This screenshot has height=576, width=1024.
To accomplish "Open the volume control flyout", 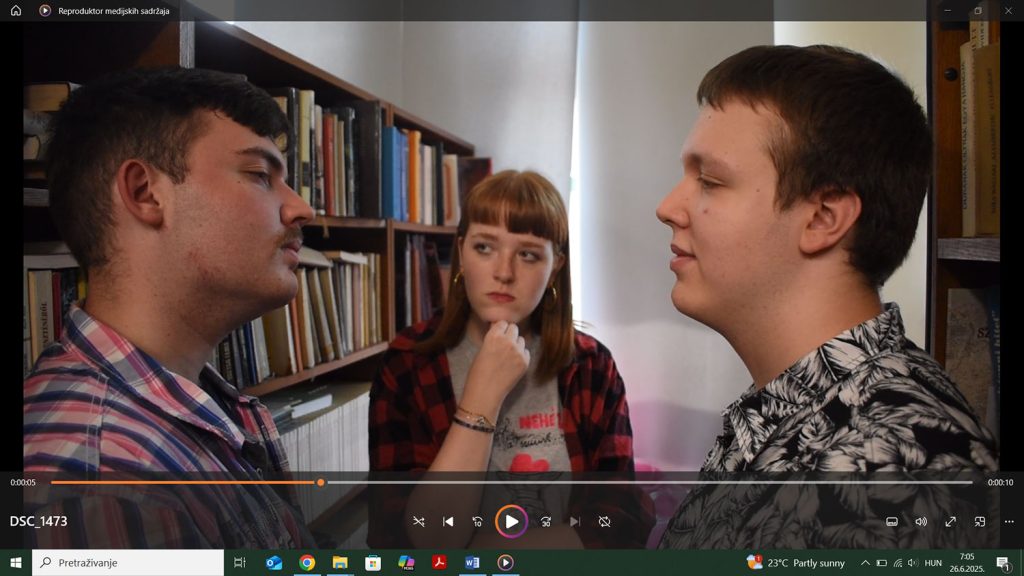I will point(921,521).
